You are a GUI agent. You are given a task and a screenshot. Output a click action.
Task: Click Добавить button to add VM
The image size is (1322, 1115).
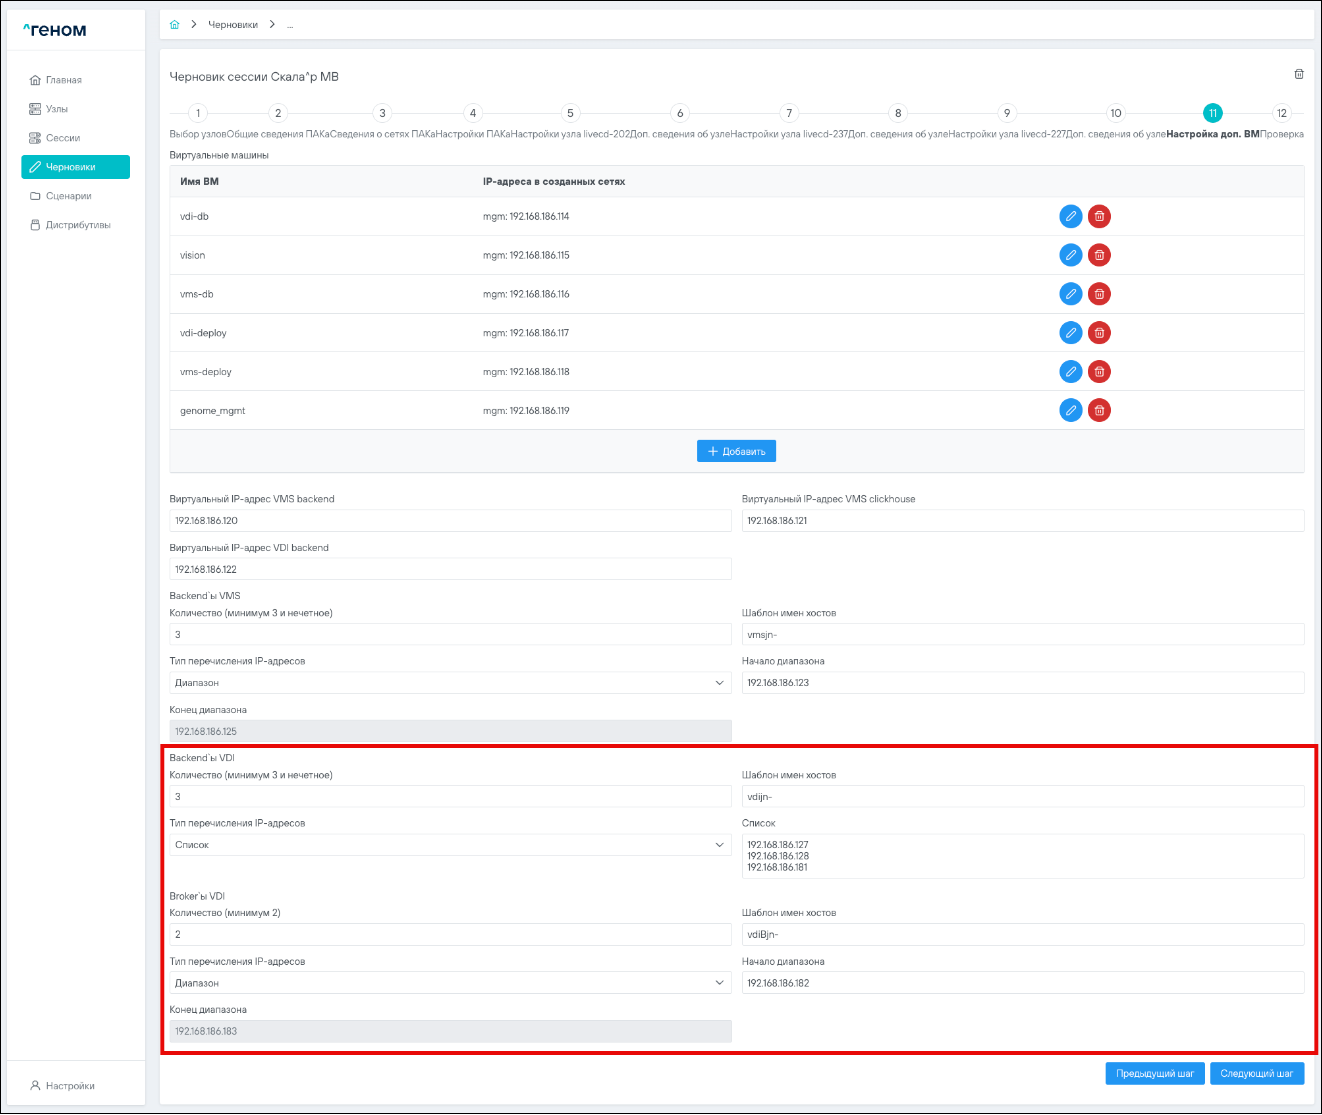(x=736, y=451)
